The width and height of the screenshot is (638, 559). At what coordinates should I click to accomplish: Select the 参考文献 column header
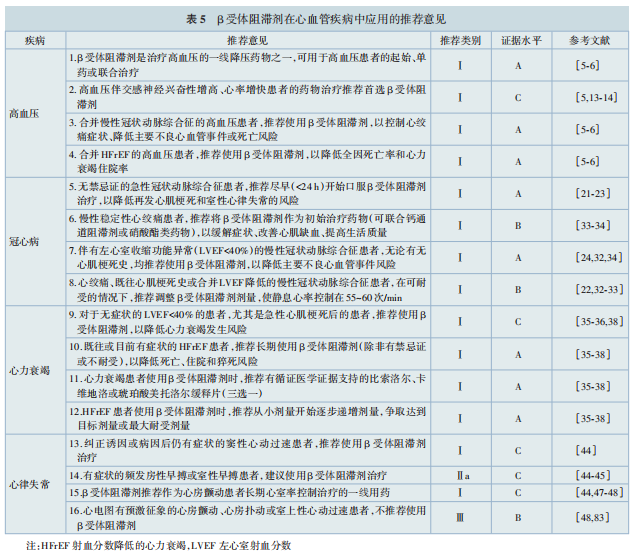589,41
